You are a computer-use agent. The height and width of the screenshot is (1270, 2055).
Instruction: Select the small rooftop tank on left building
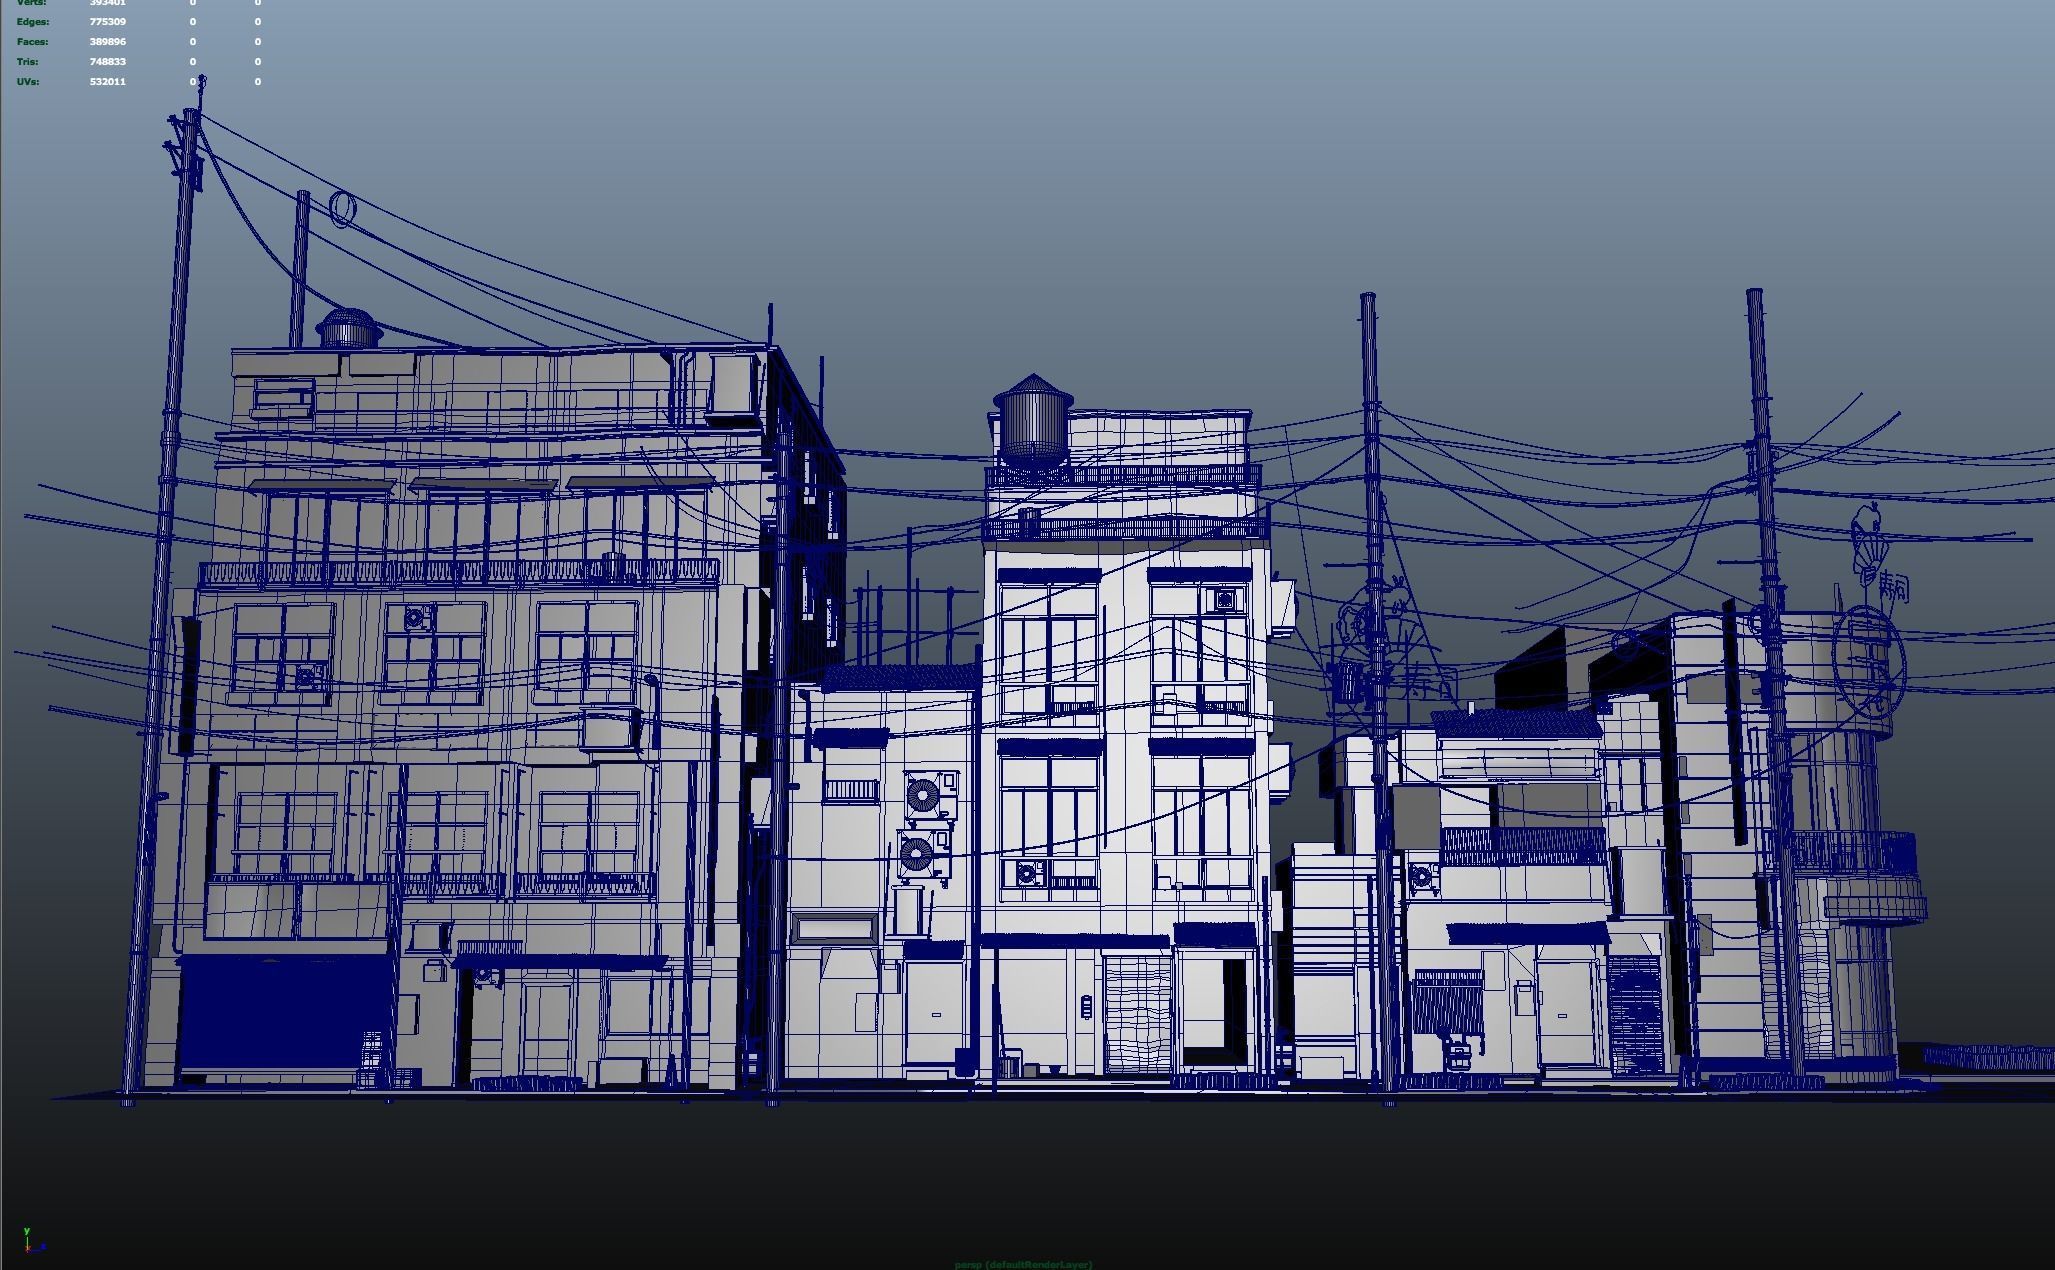click(347, 329)
